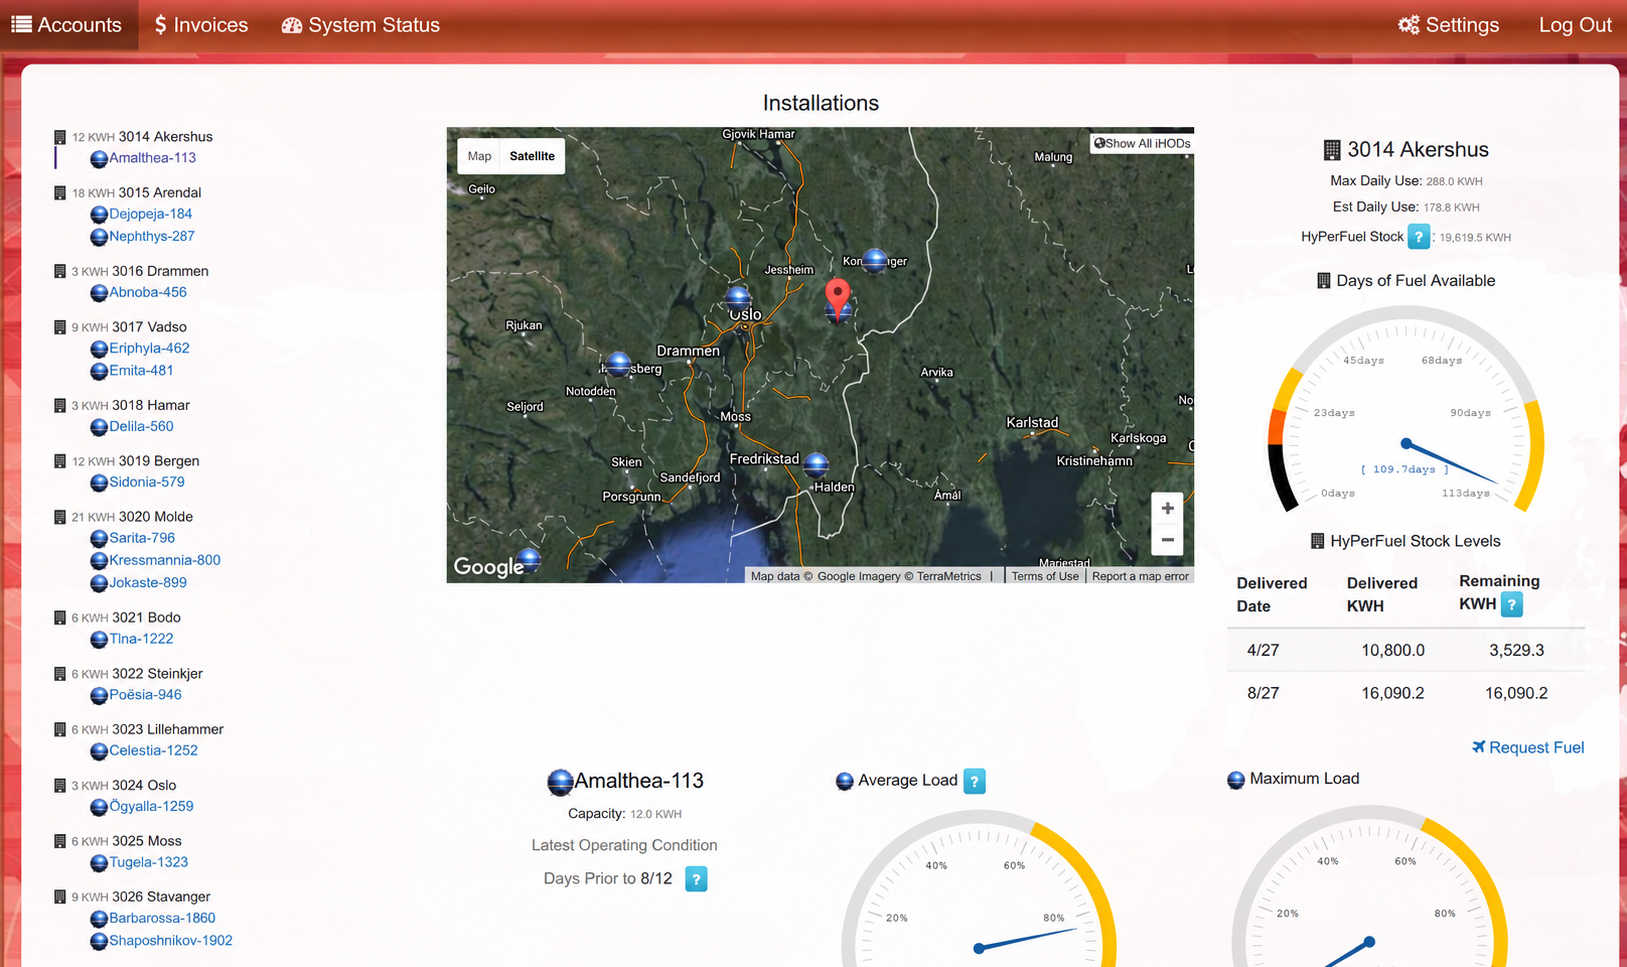Select Celestia-1252 unit
Viewport: 1627px width, 967px height.
click(x=153, y=750)
